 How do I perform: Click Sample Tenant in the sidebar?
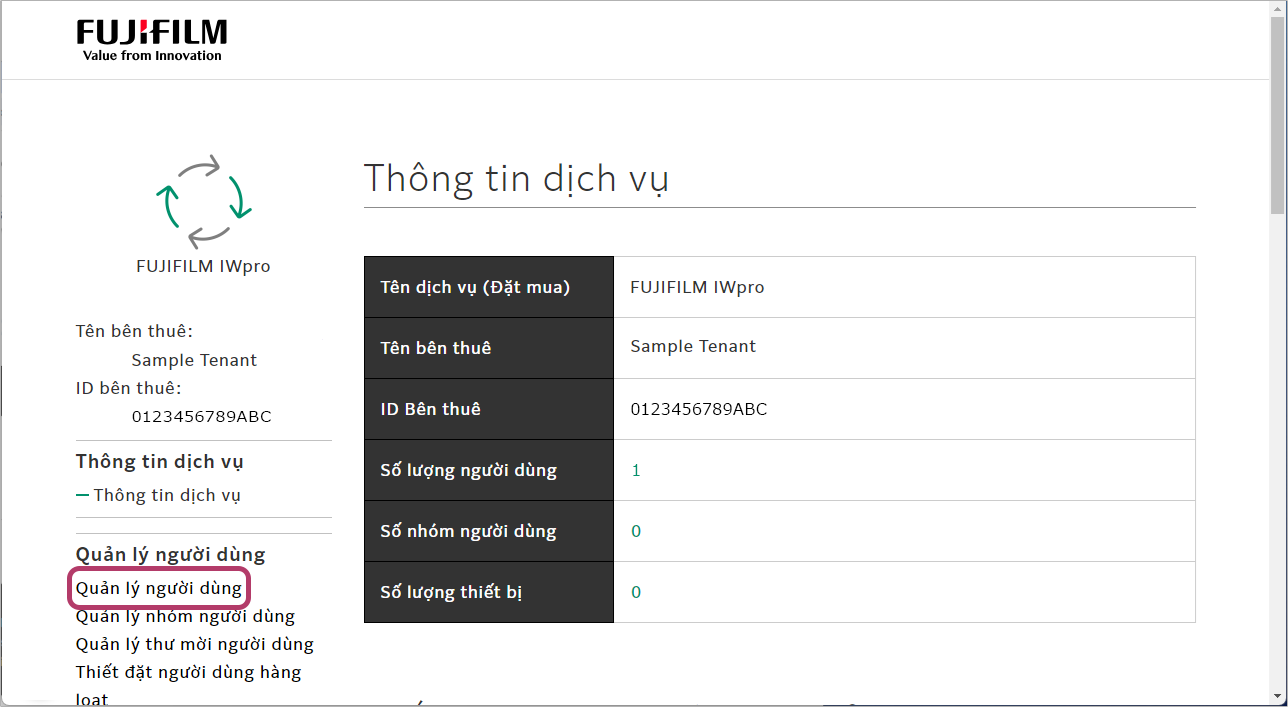[x=194, y=360]
